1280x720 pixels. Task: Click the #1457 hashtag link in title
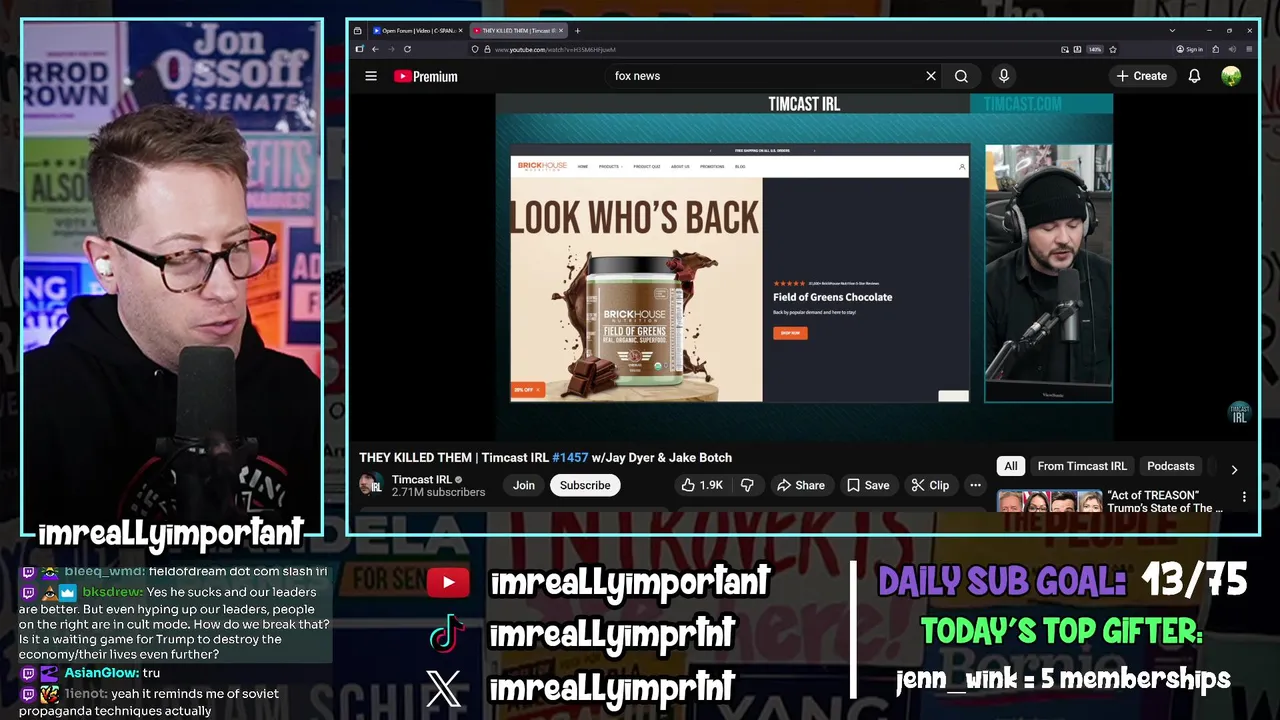point(570,457)
